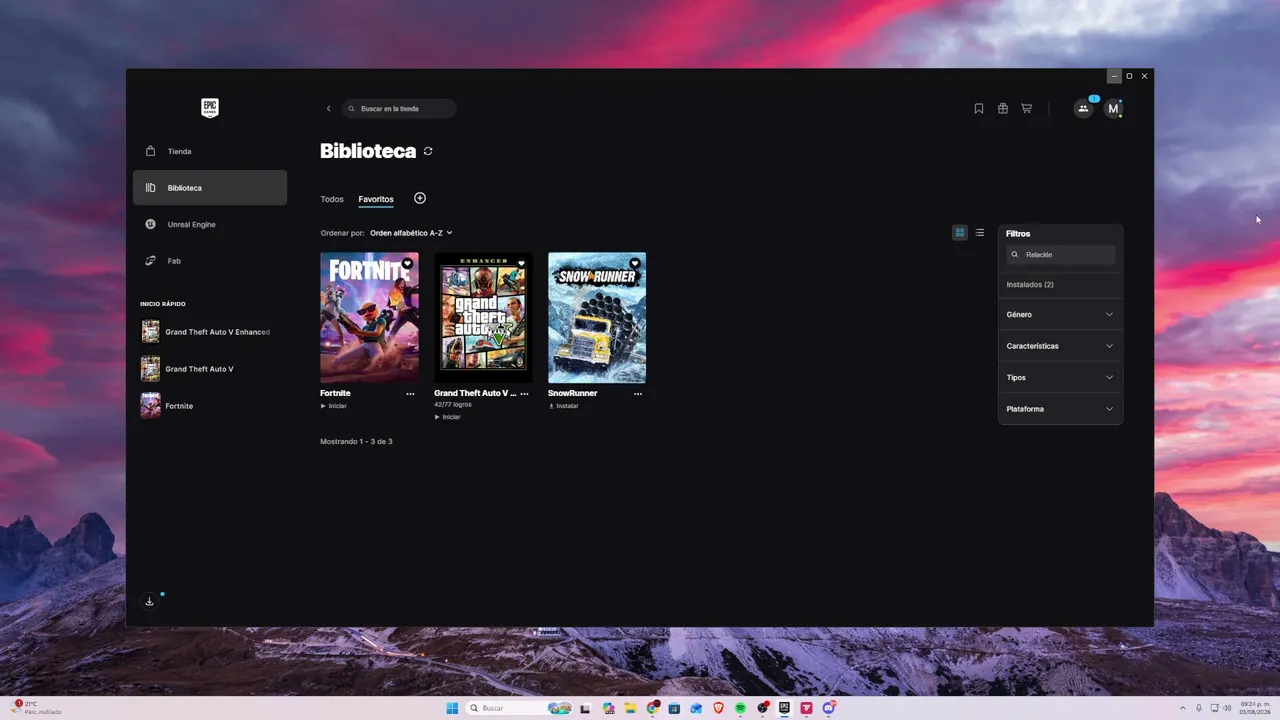1280x720 pixels.
Task: Open Fab in the sidebar
Action: click(x=210, y=261)
